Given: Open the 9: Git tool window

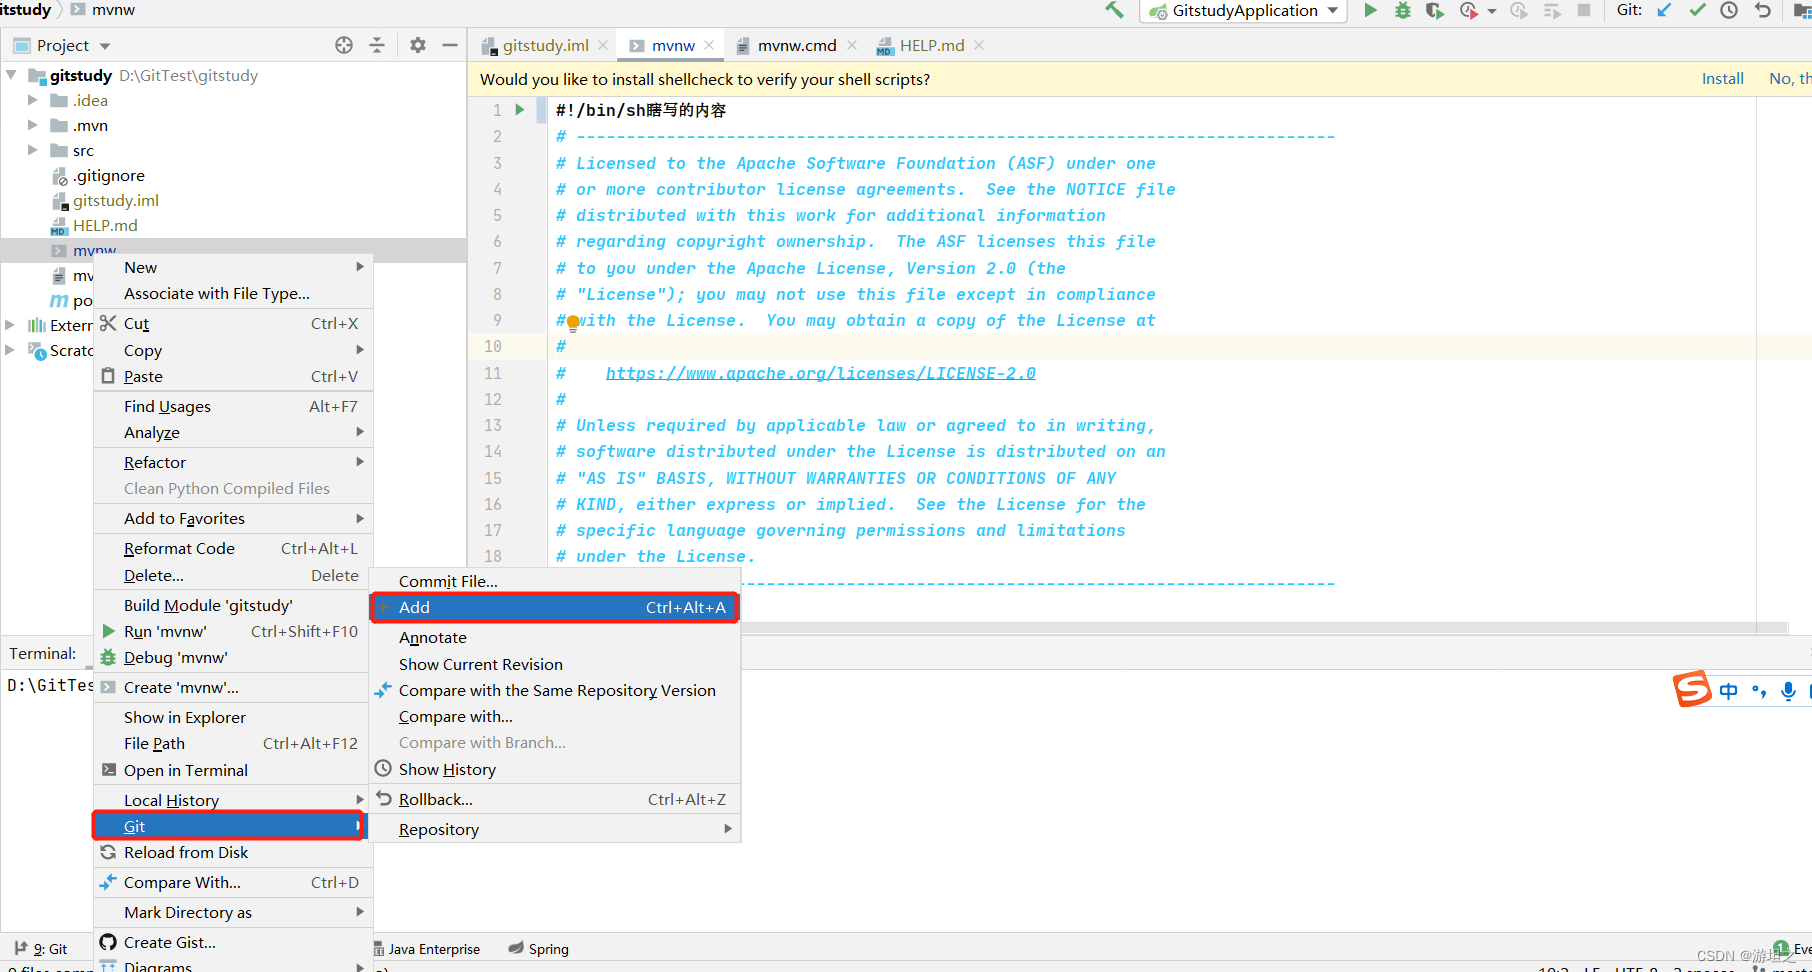Looking at the screenshot, I should [41, 949].
